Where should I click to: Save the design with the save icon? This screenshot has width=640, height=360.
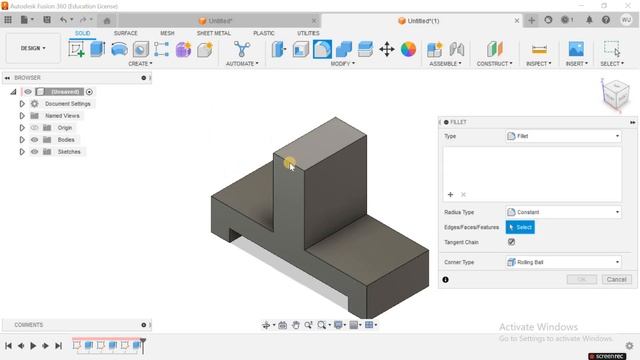[47, 20]
